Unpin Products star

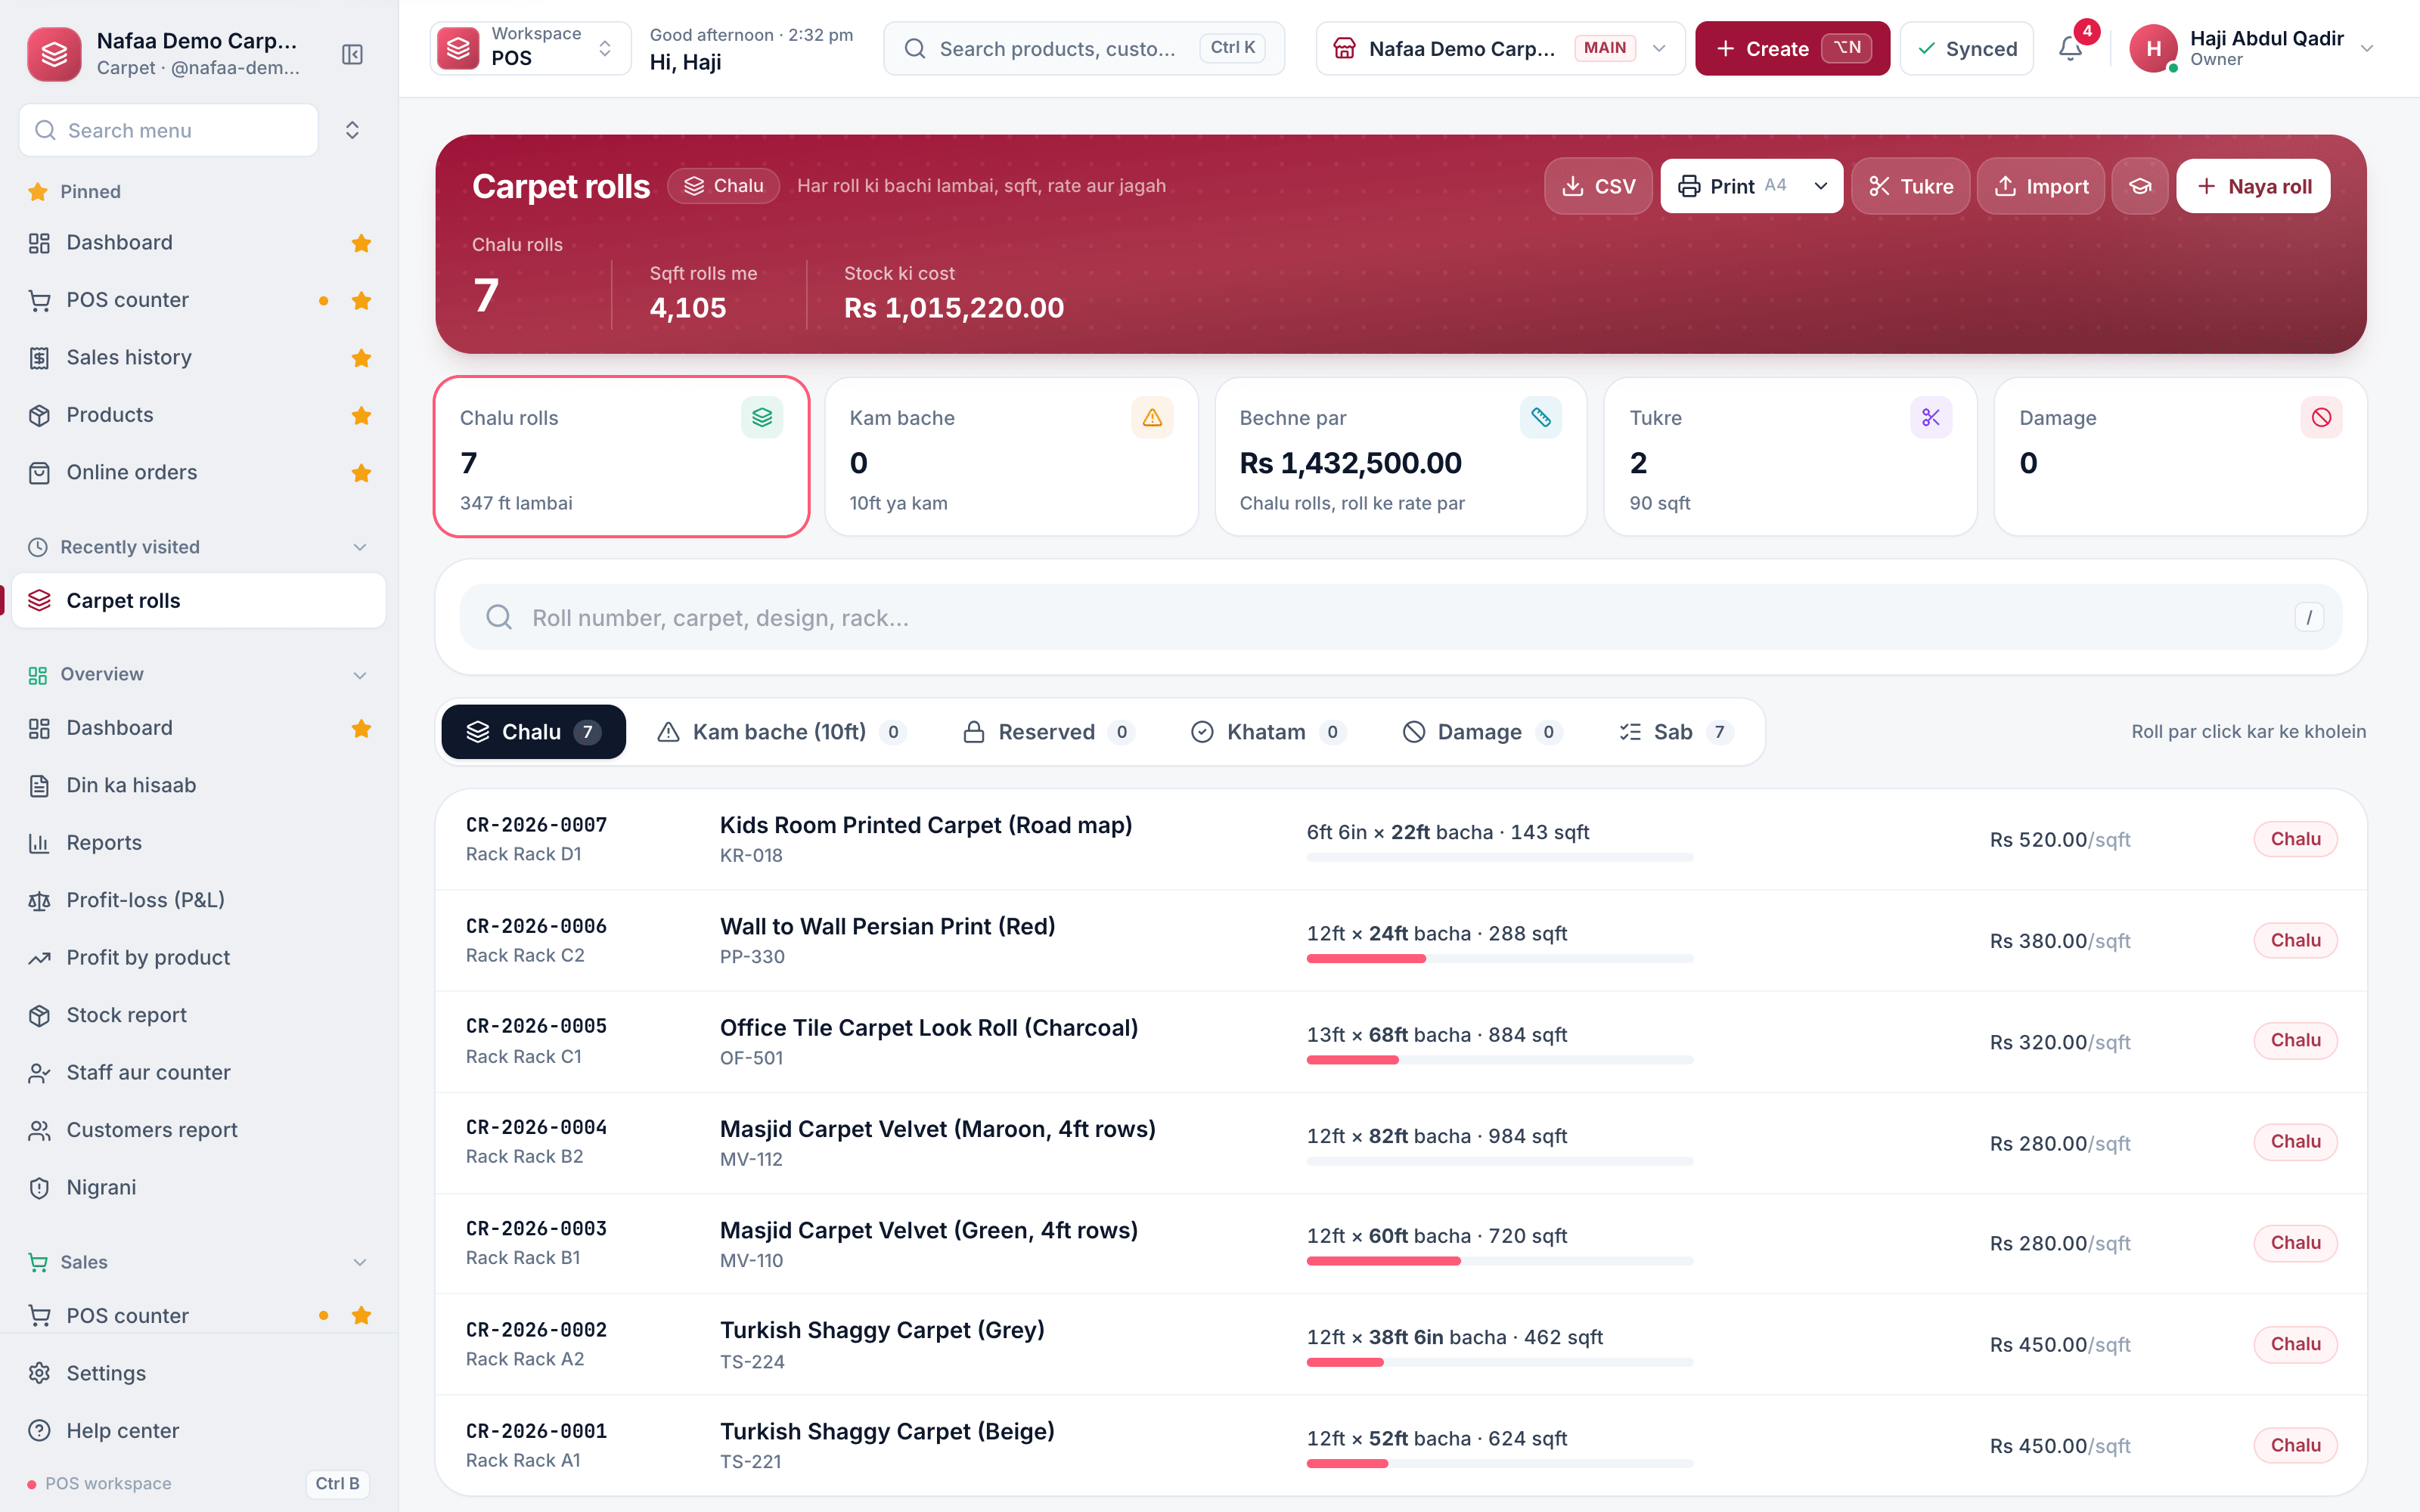(x=362, y=415)
